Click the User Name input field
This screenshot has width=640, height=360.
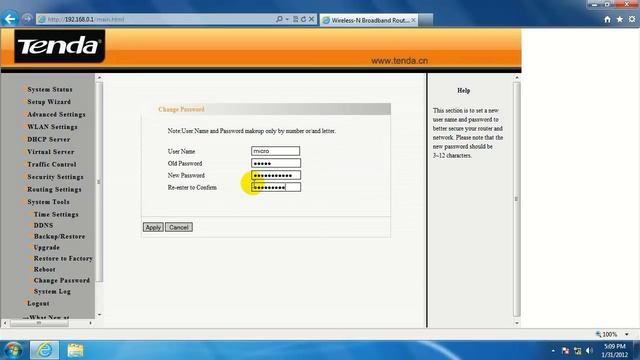(276, 151)
